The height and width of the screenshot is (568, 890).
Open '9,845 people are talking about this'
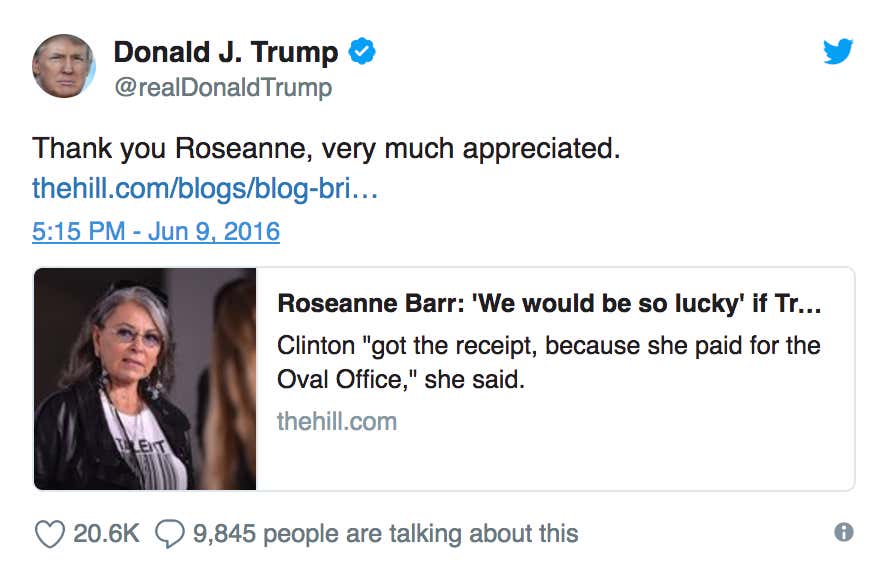[x=385, y=534]
